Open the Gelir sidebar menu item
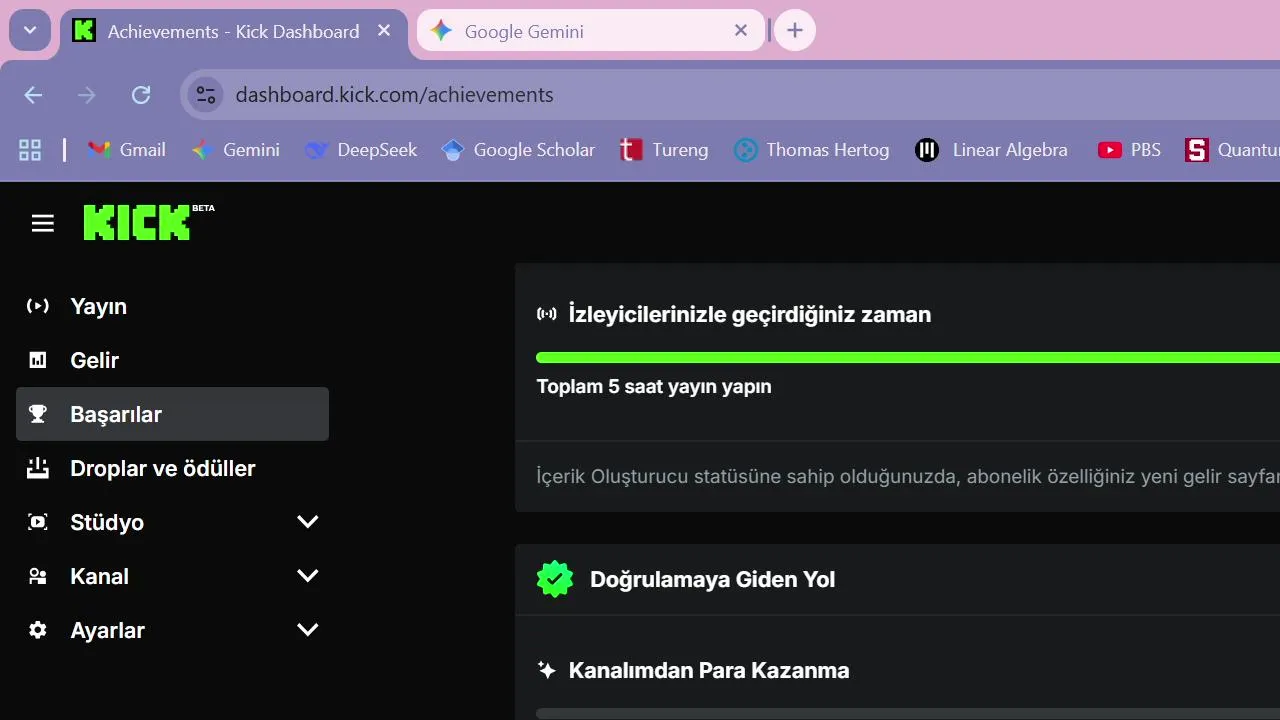Image resolution: width=1280 pixels, height=720 pixels. pyautogui.click(x=172, y=360)
